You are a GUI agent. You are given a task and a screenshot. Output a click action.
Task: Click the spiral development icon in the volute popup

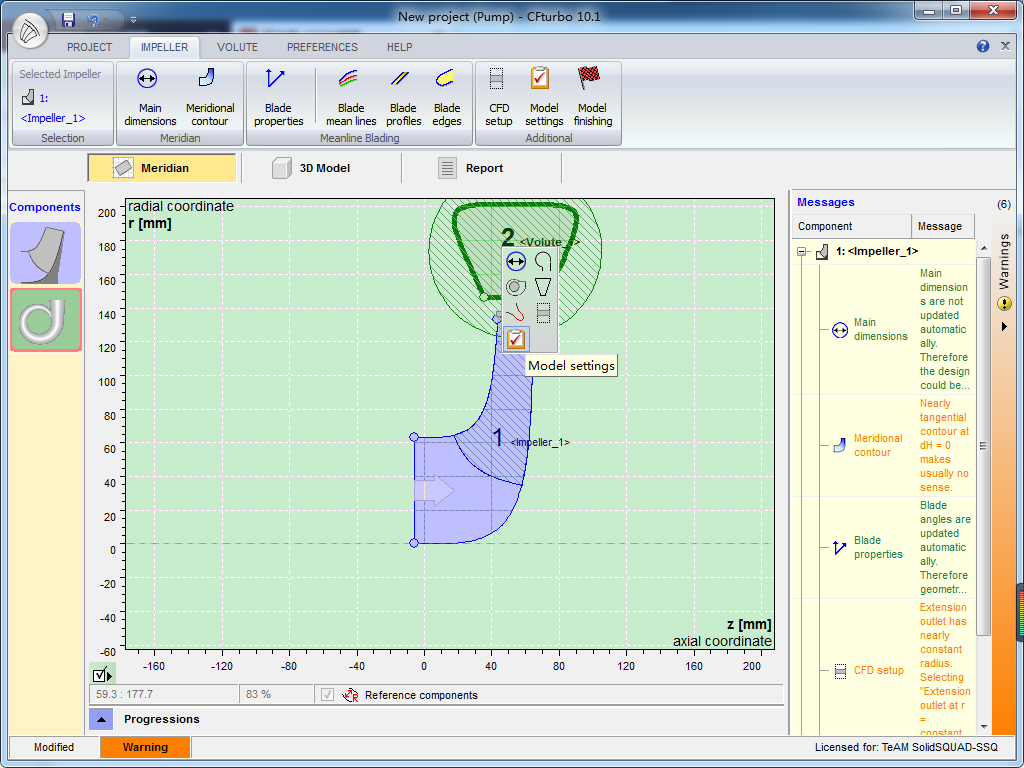(543, 262)
